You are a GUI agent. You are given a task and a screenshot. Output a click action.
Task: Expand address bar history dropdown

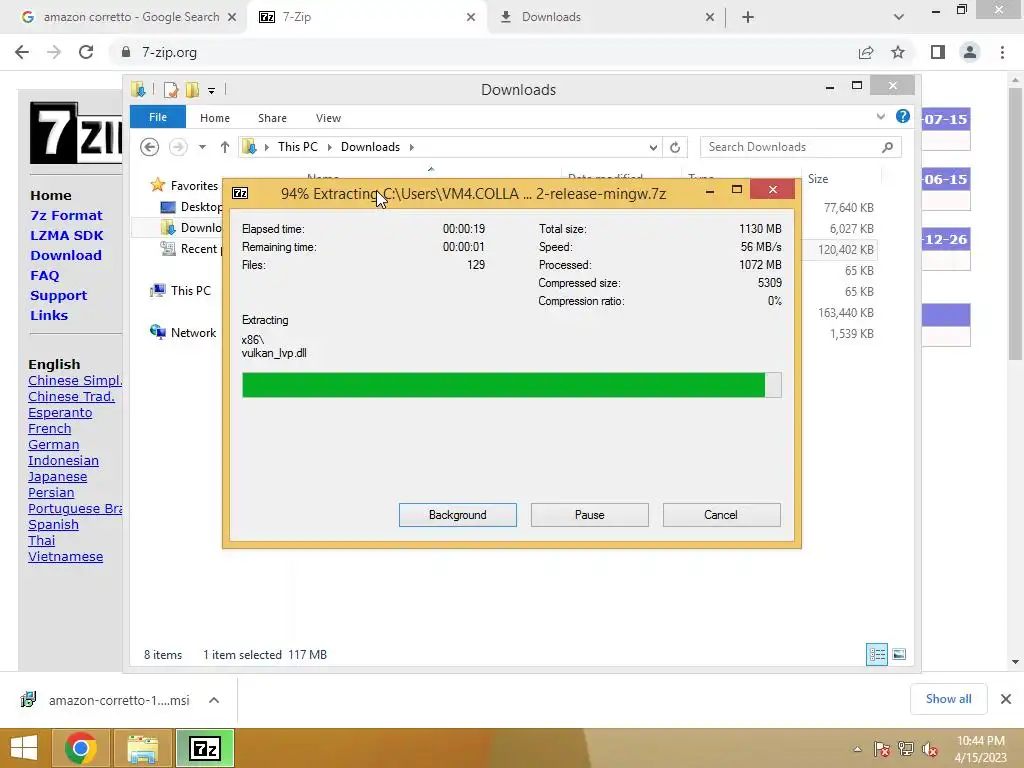pos(653,148)
